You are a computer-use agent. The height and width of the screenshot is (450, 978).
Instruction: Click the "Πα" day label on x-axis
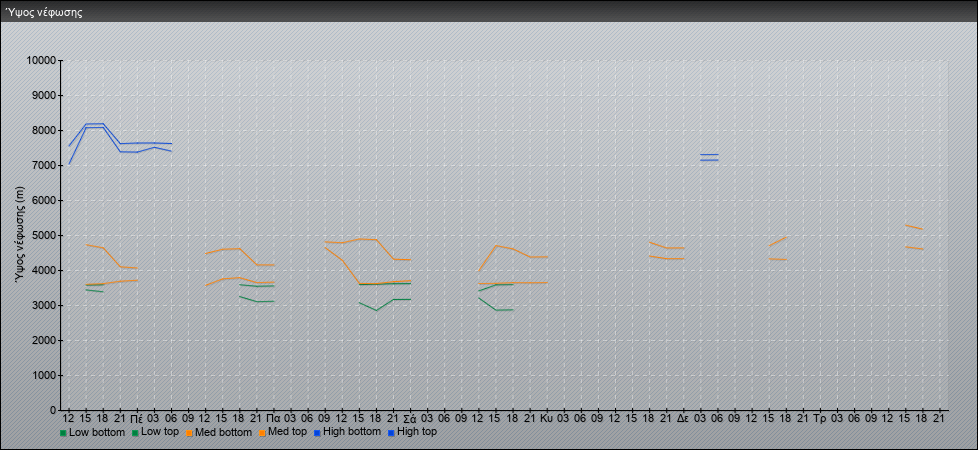click(x=273, y=418)
